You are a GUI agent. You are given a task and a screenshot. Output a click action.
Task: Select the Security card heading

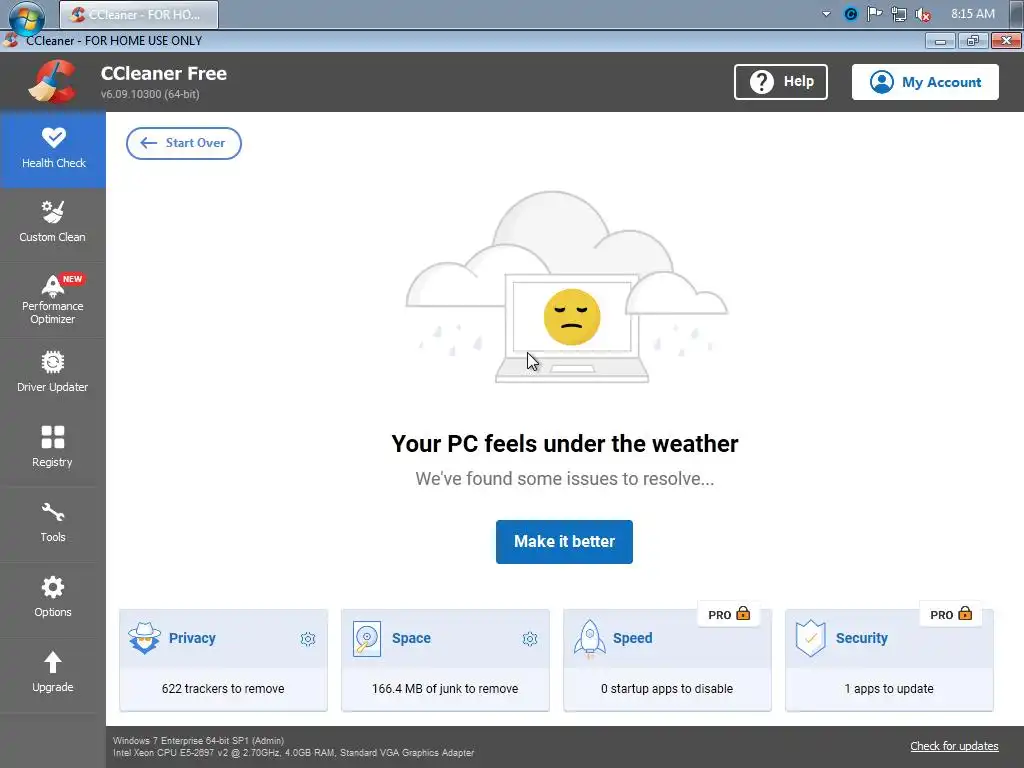pos(861,638)
